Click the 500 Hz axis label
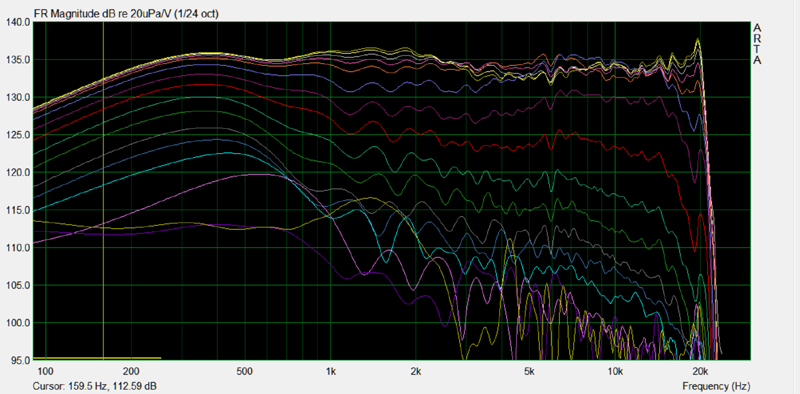The height and width of the screenshot is (394, 800). tap(245, 371)
